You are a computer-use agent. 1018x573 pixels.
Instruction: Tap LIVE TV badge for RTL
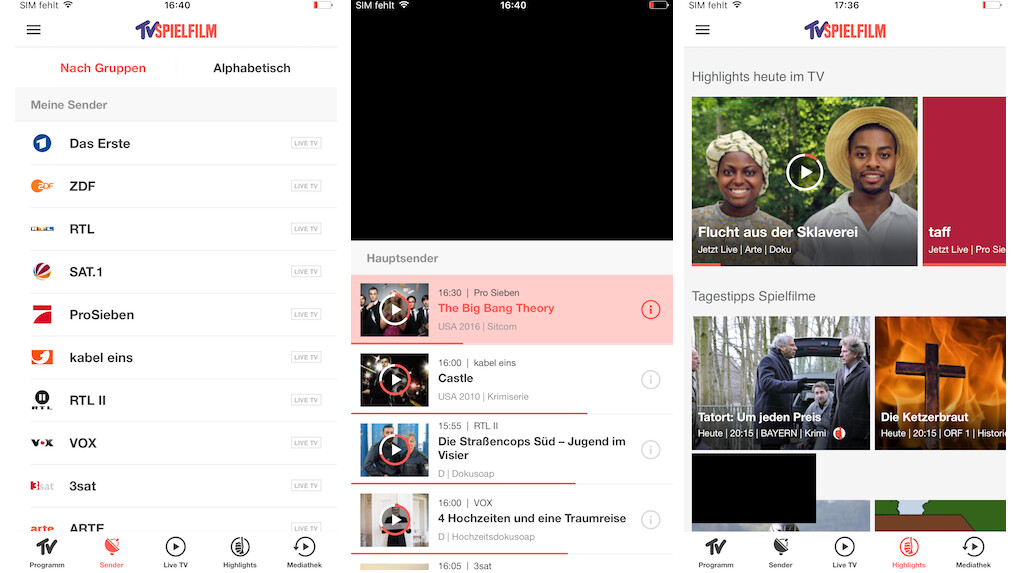[x=306, y=229]
